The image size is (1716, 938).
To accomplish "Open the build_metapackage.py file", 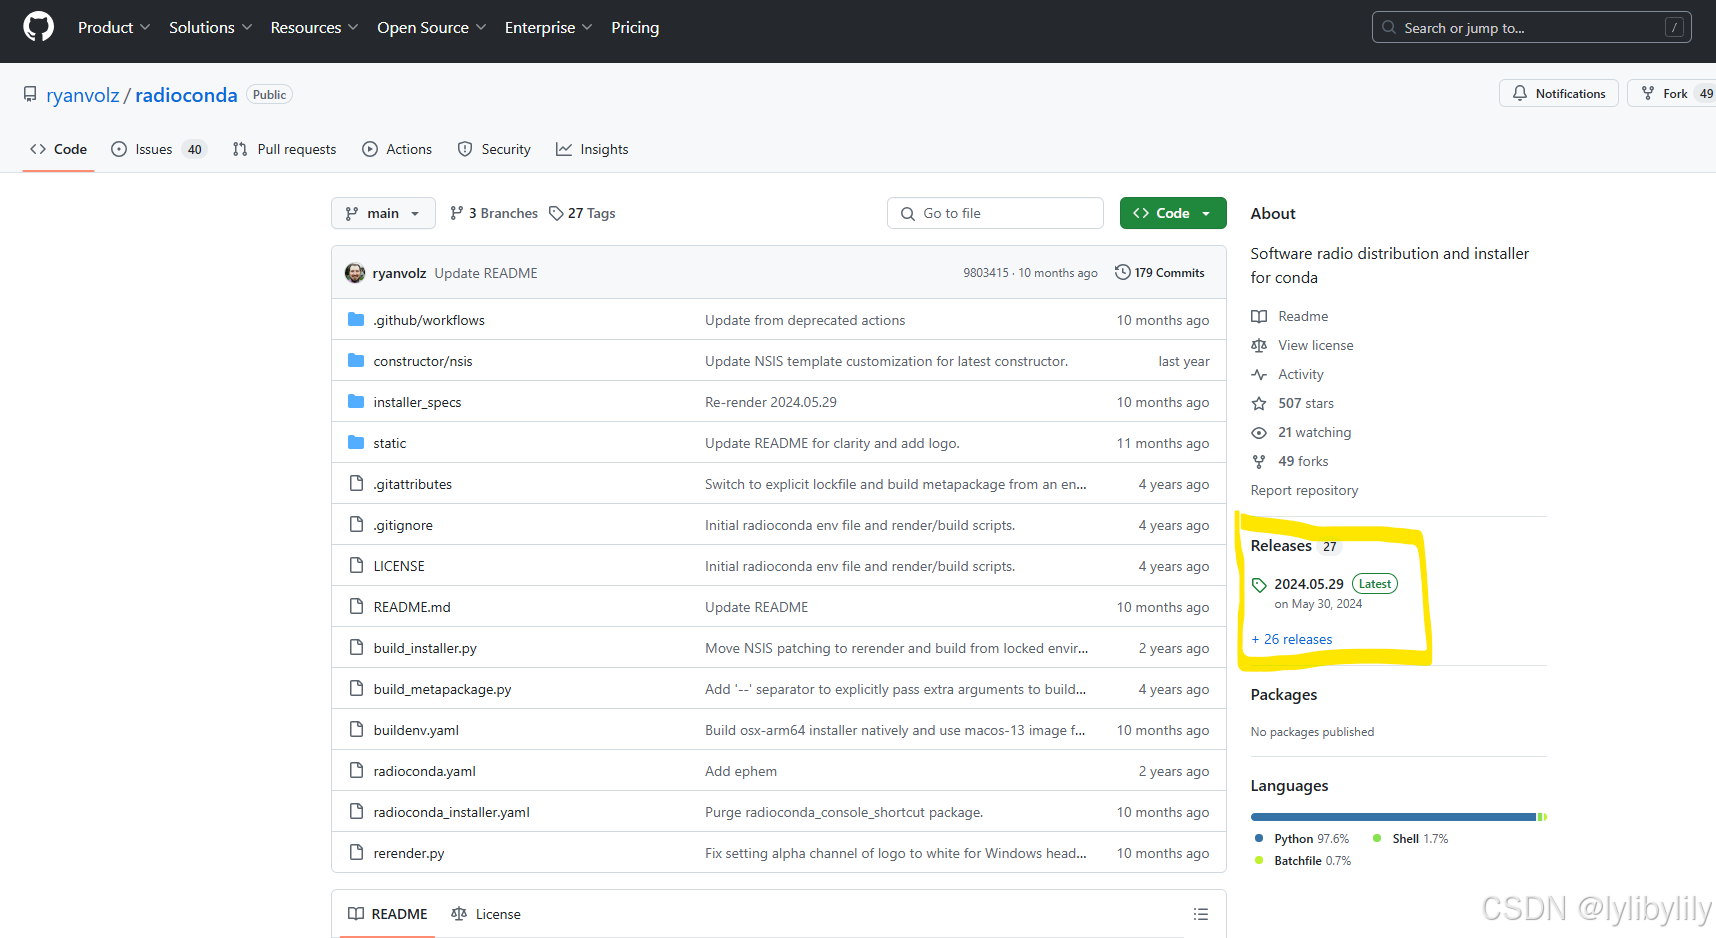I will pos(442,689).
